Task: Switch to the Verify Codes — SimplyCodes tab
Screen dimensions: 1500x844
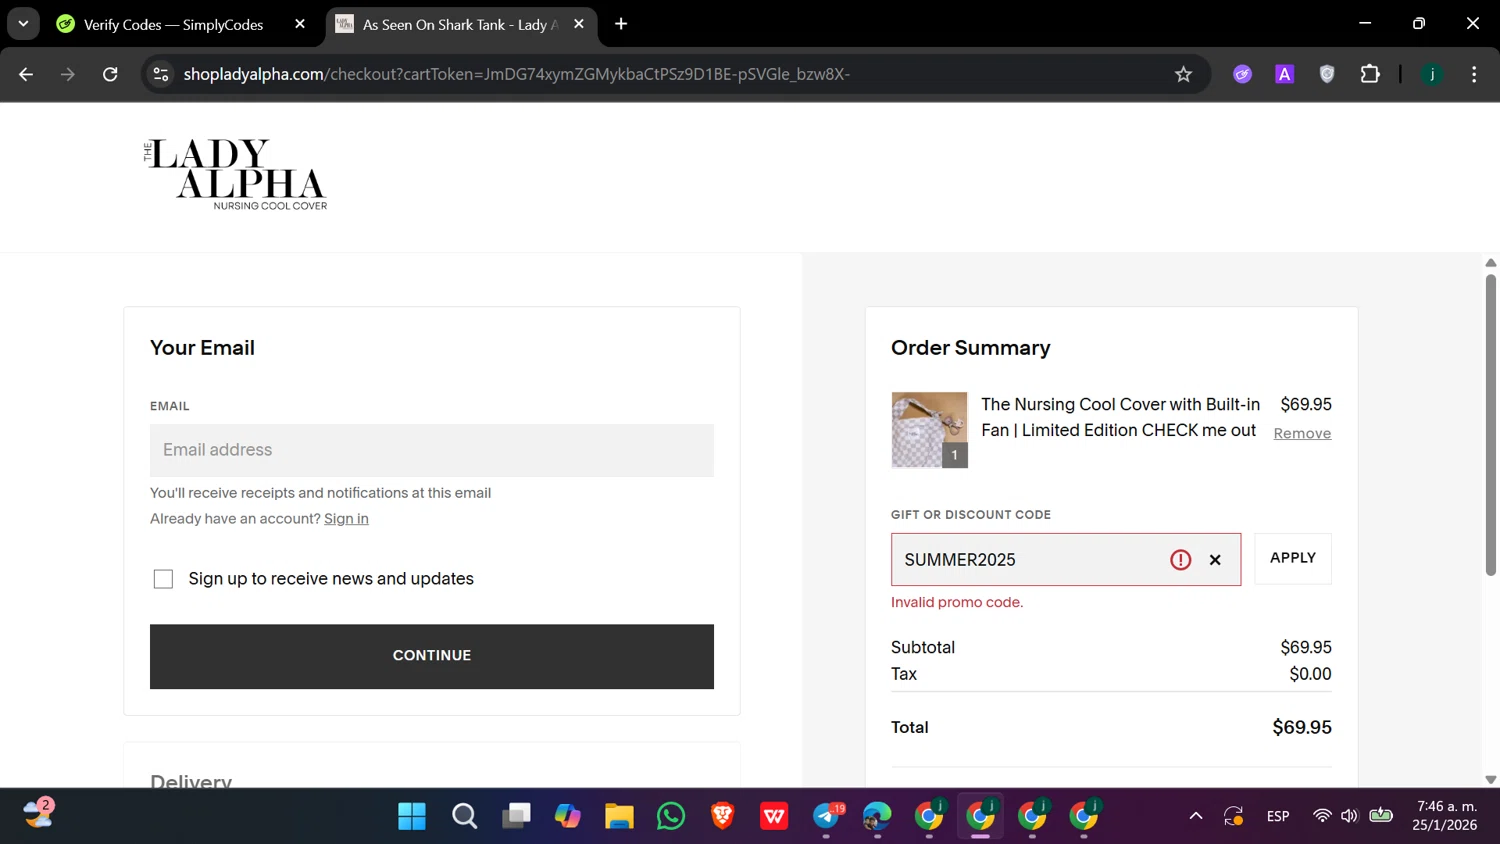Action: pyautogui.click(x=173, y=24)
